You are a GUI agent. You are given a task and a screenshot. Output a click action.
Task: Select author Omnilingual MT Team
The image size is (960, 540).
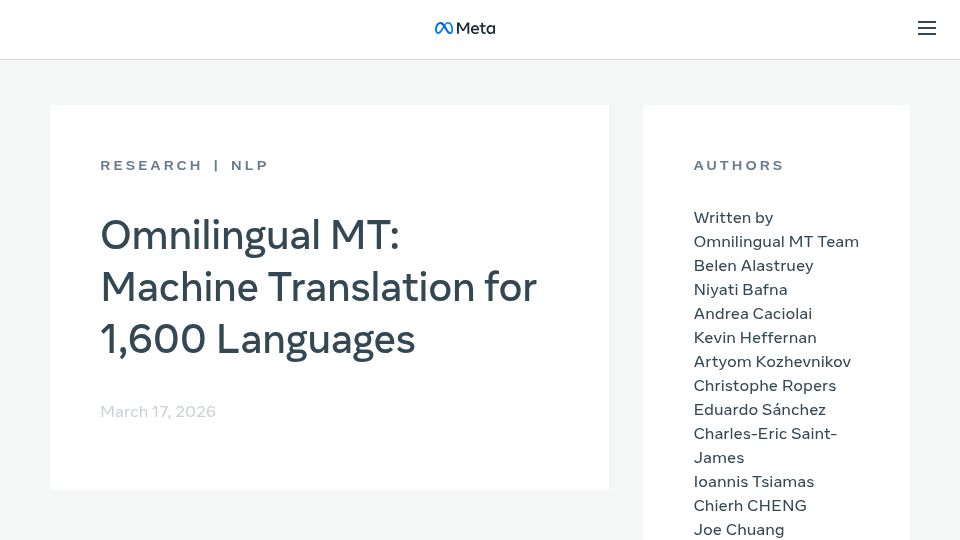tap(776, 242)
